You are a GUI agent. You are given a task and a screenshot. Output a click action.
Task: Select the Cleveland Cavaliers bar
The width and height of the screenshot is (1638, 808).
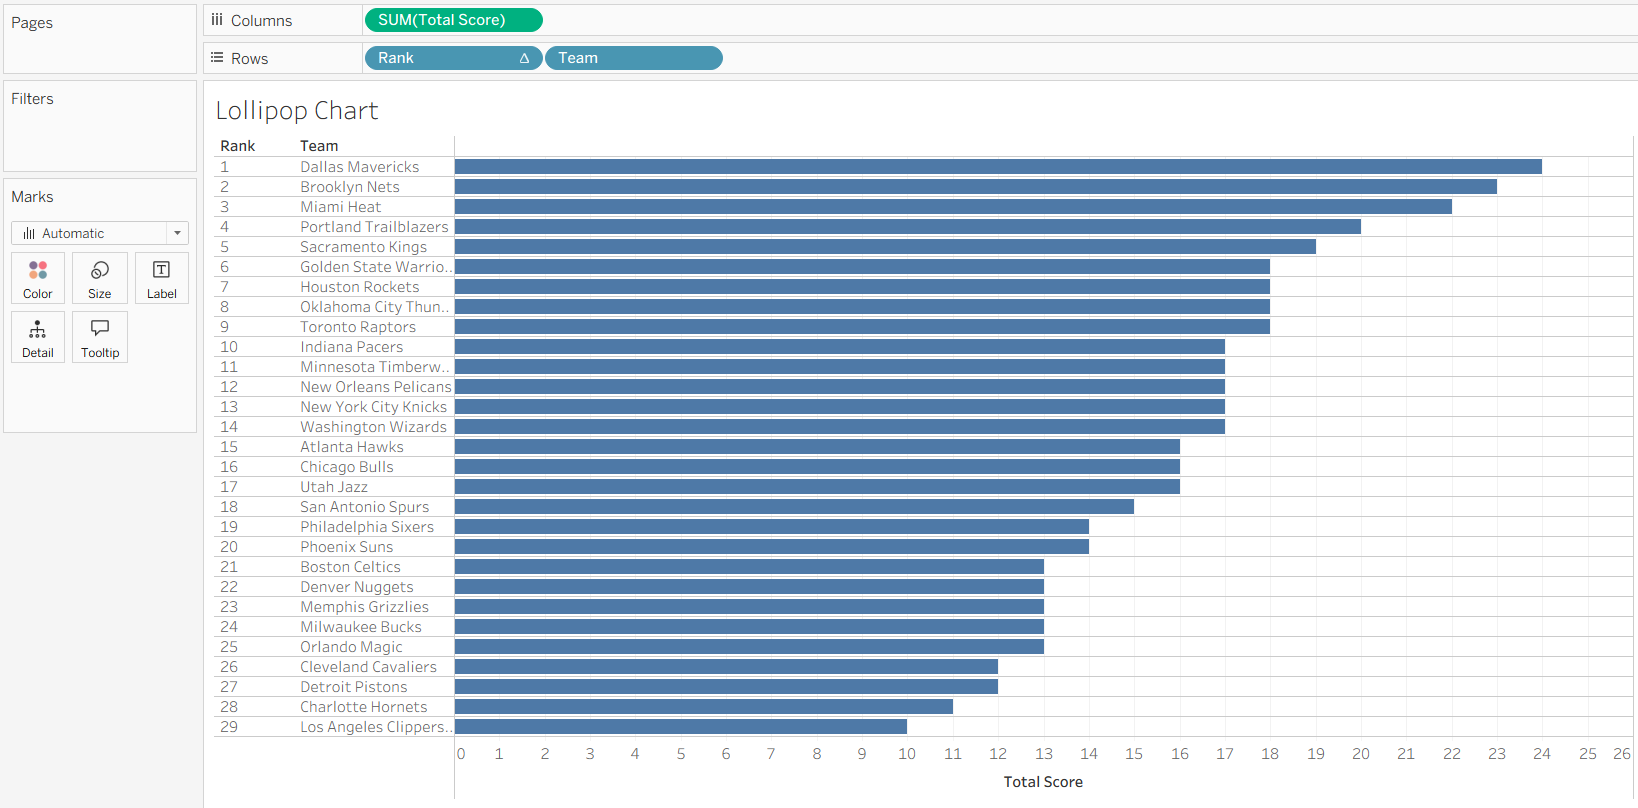(726, 667)
